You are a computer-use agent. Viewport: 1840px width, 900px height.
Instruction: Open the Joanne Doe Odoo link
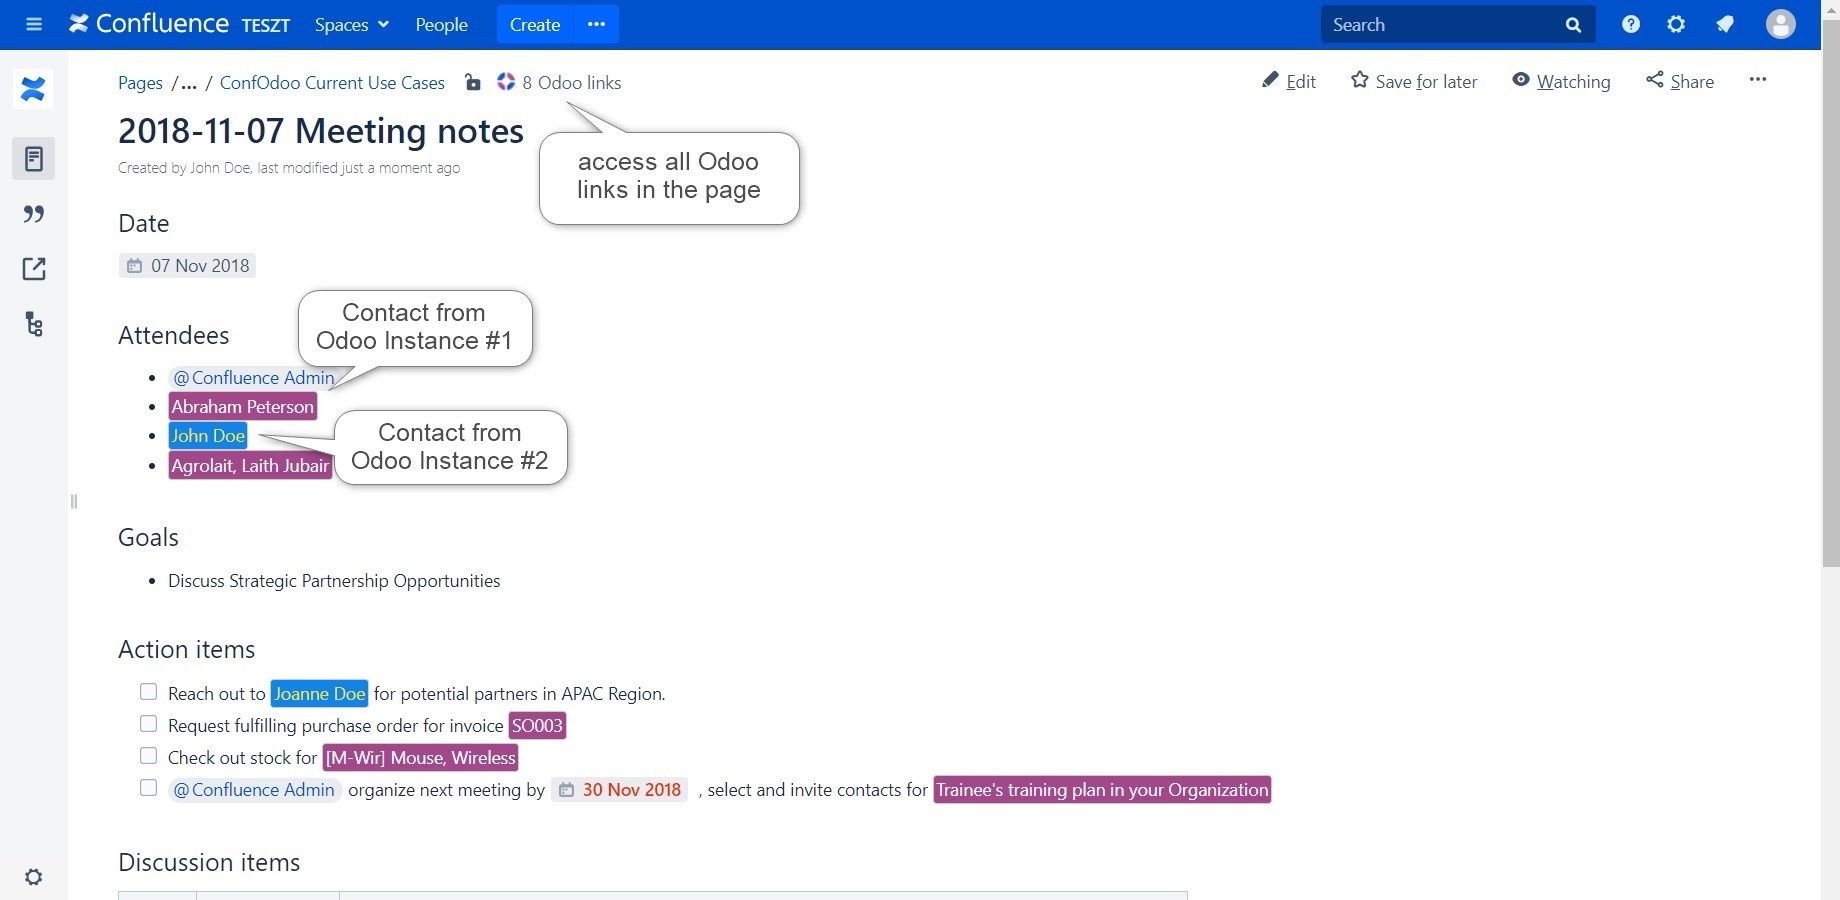[x=319, y=693]
